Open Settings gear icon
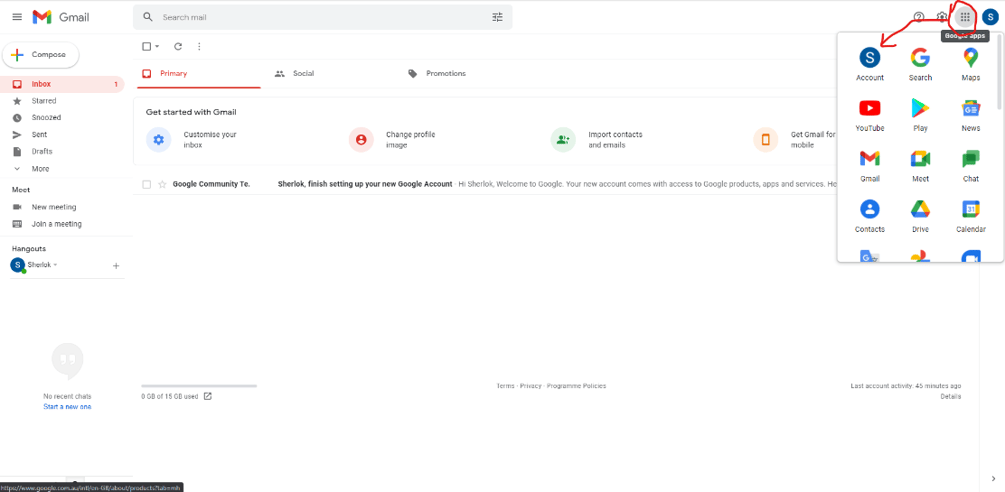Image resolution: width=1005 pixels, height=492 pixels. (942, 17)
